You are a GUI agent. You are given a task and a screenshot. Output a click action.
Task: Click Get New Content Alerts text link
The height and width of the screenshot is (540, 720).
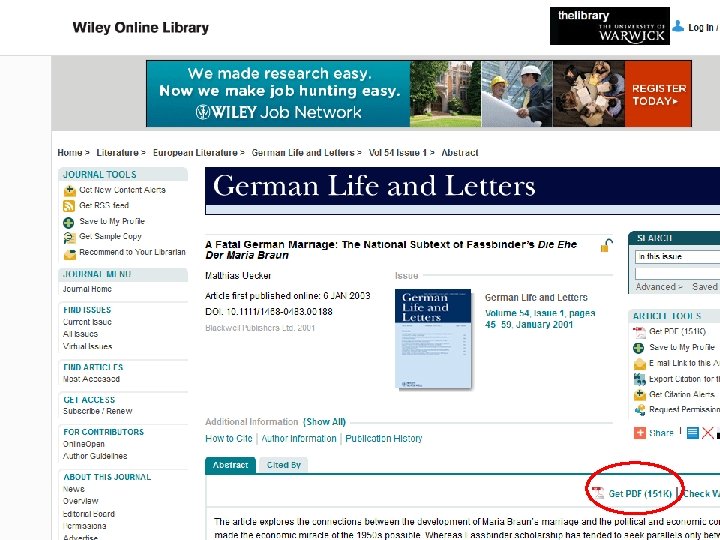122,190
